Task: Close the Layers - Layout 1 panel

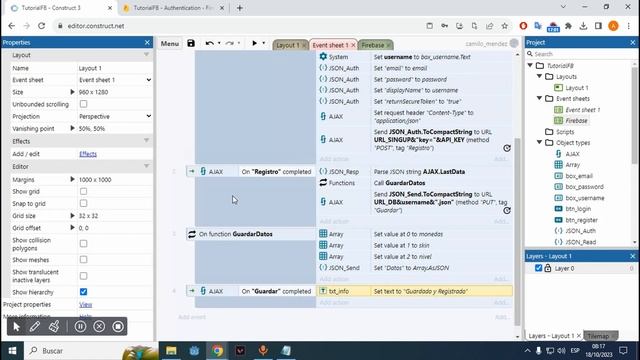Action: click(x=633, y=256)
